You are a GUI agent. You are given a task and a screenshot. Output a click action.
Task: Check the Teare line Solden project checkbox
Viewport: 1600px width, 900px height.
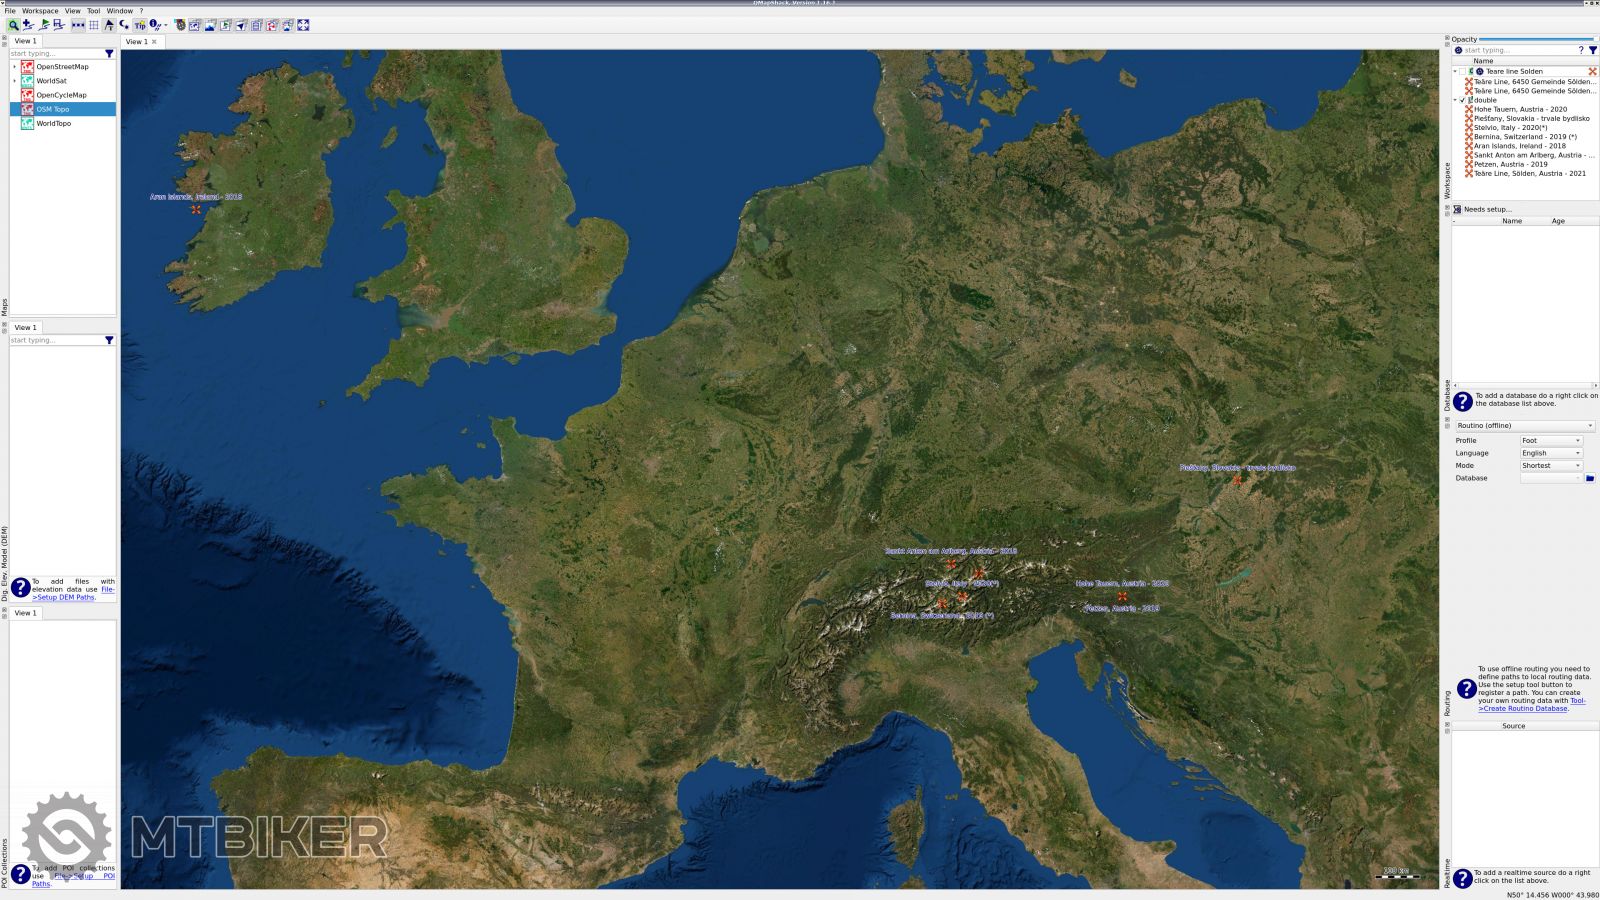point(1462,72)
